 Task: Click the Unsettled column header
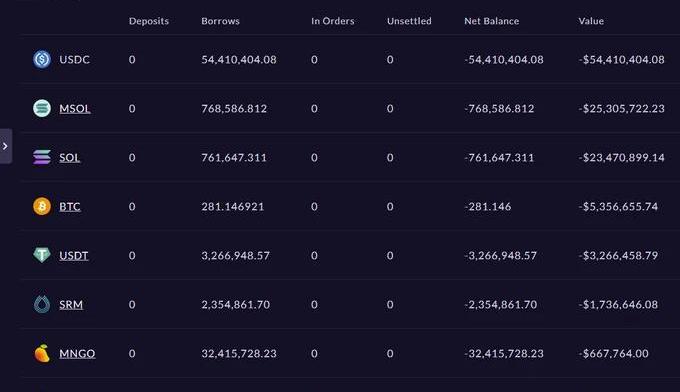point(409,21)
